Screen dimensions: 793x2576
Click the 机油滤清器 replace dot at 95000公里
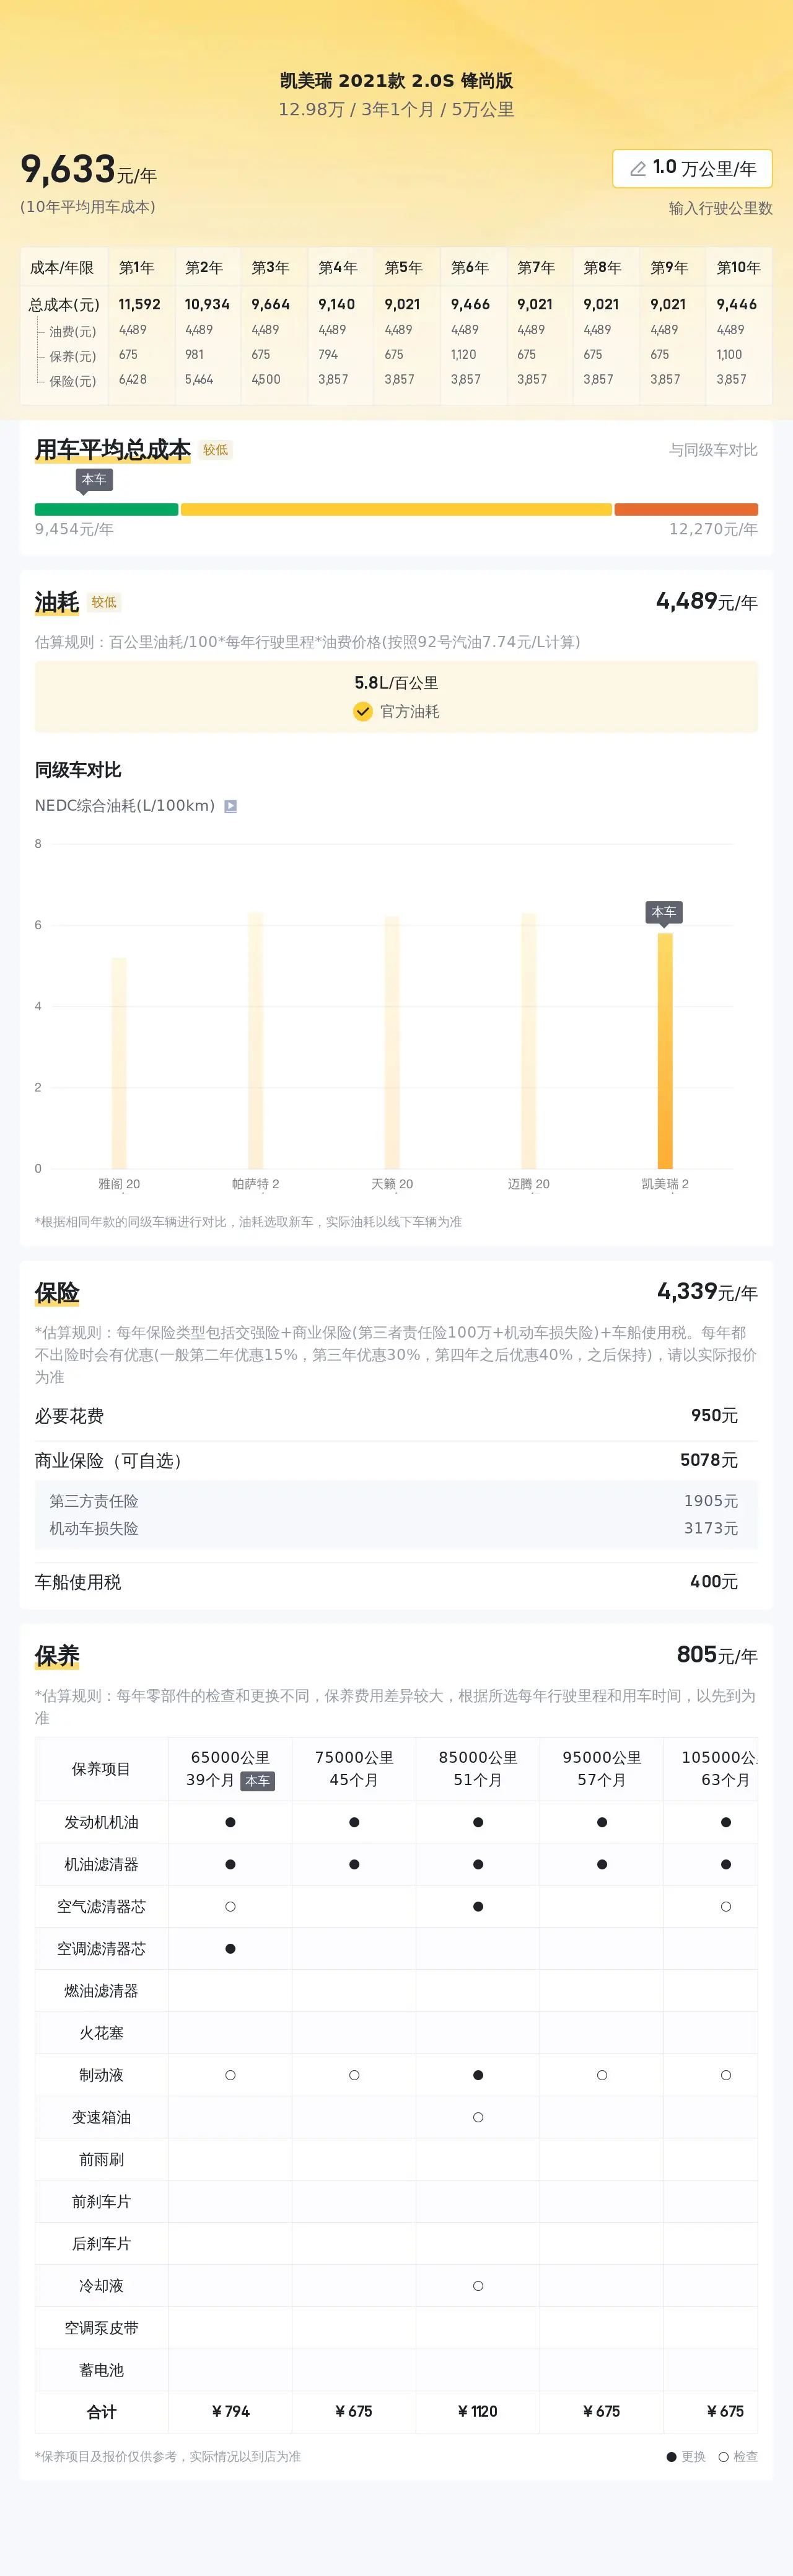(x=602, y=1864)
